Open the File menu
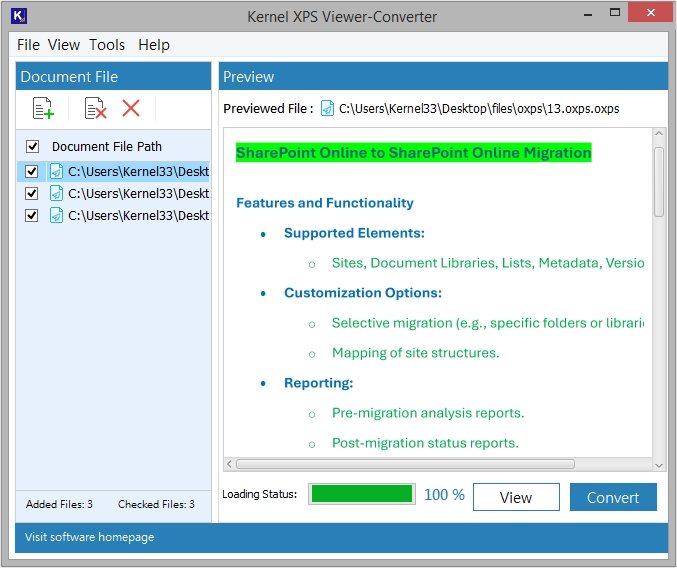 pyautogui.click(x=28, y=45)
